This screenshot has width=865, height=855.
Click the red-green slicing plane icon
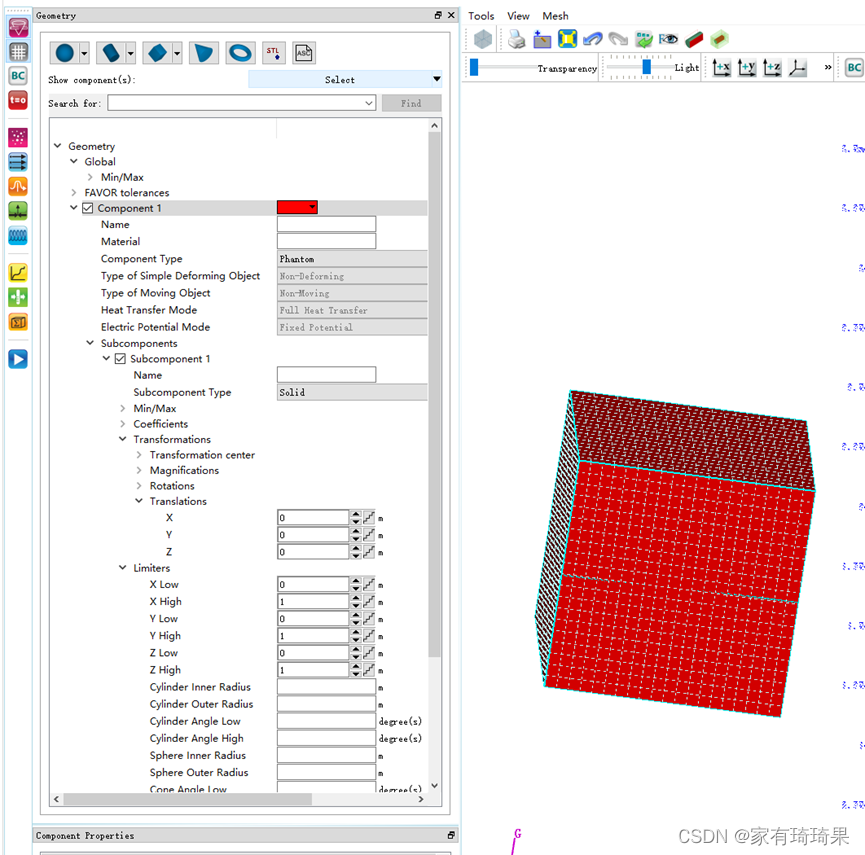694,39
